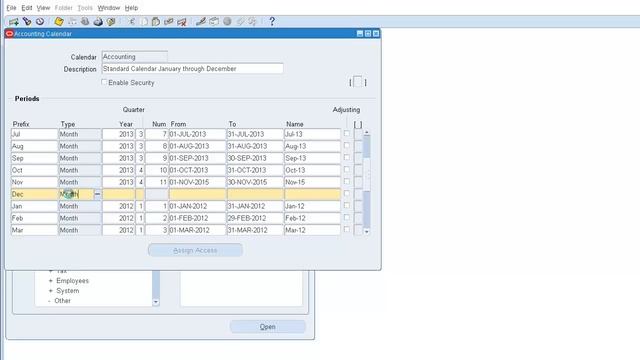Screen dimensions: 640x360
Task: Click the Year field in Dec row
Action: [x=118, y=194]
